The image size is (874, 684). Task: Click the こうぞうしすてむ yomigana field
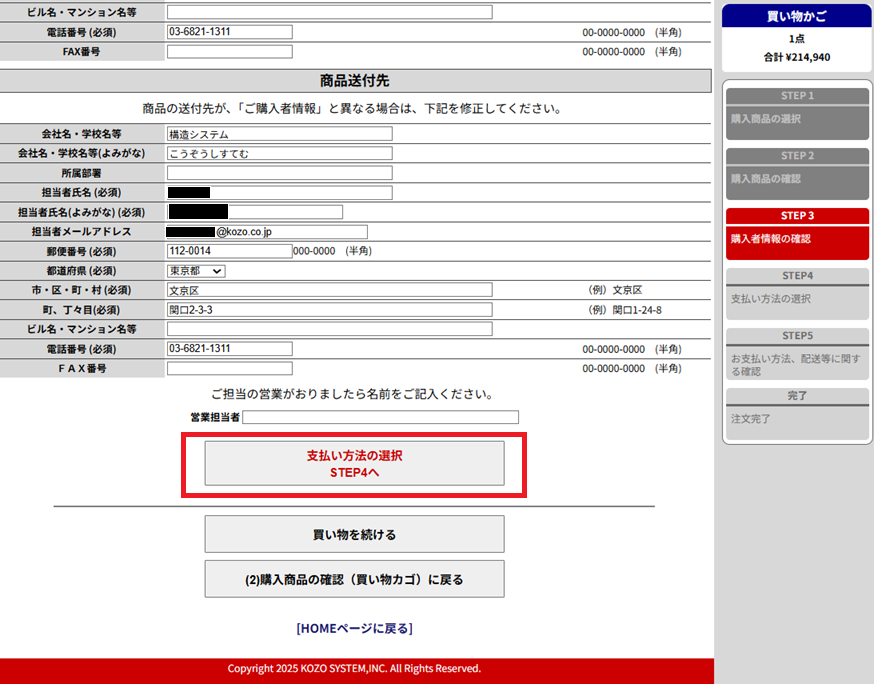(x=279, y=153)
